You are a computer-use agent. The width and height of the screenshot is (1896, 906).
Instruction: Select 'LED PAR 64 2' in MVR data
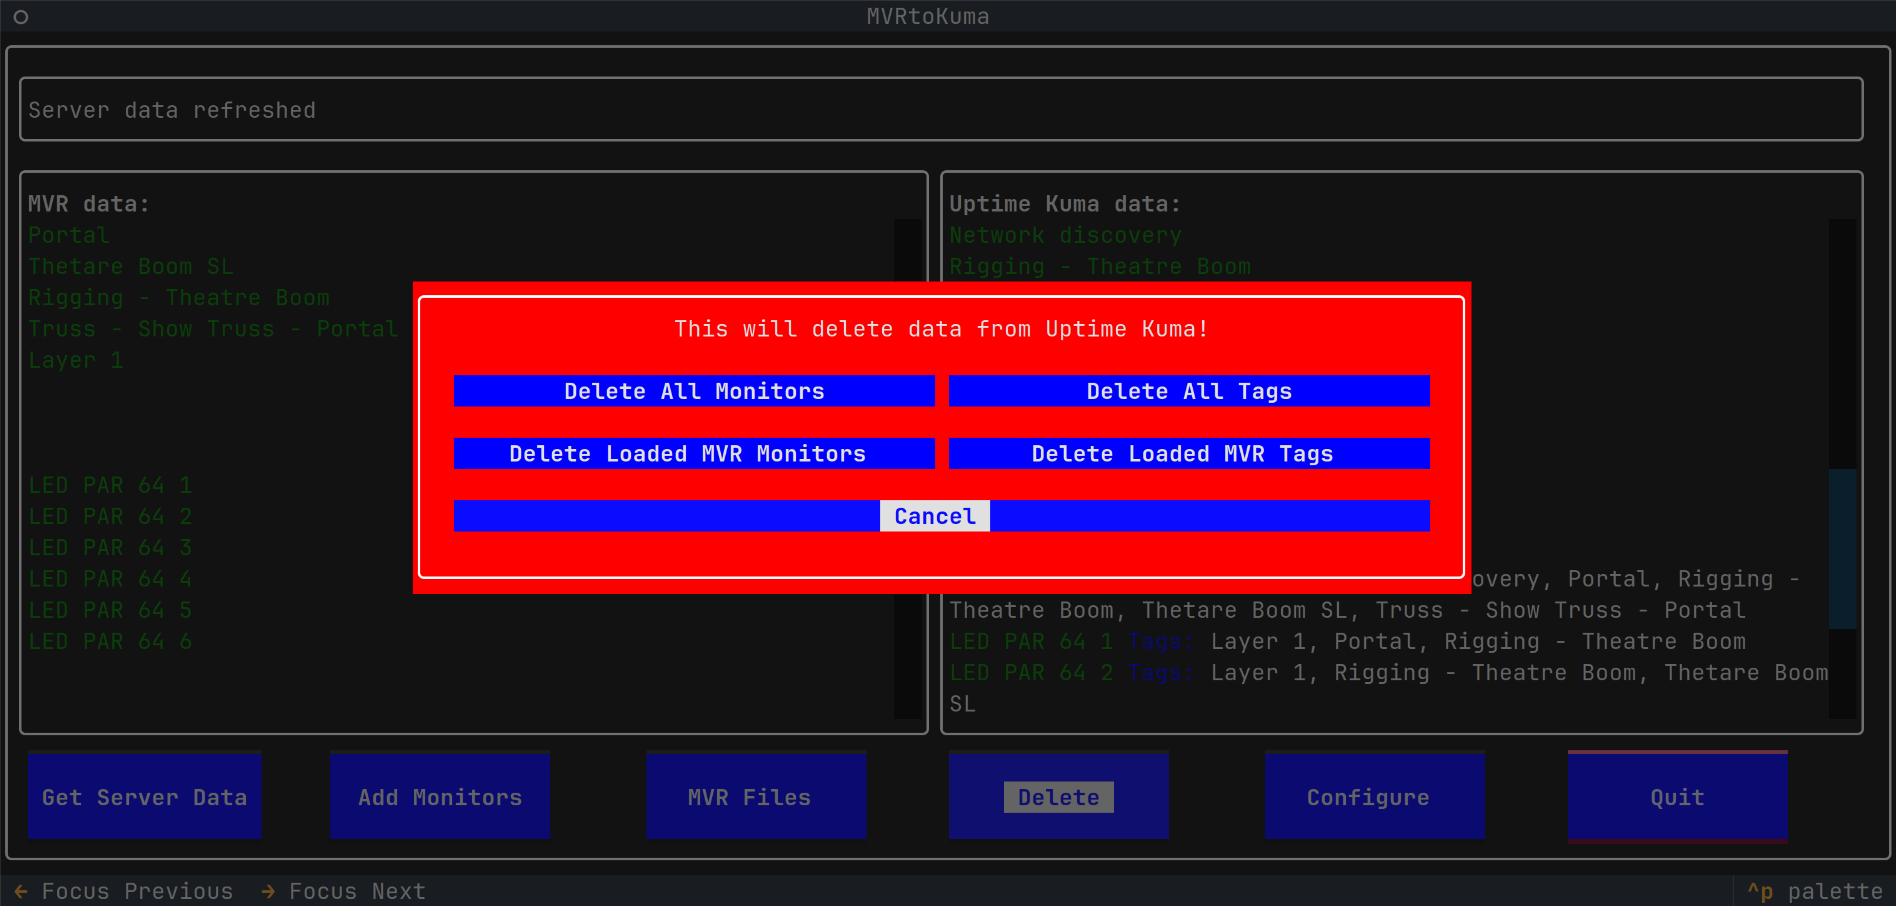click(x=110, y=516)
